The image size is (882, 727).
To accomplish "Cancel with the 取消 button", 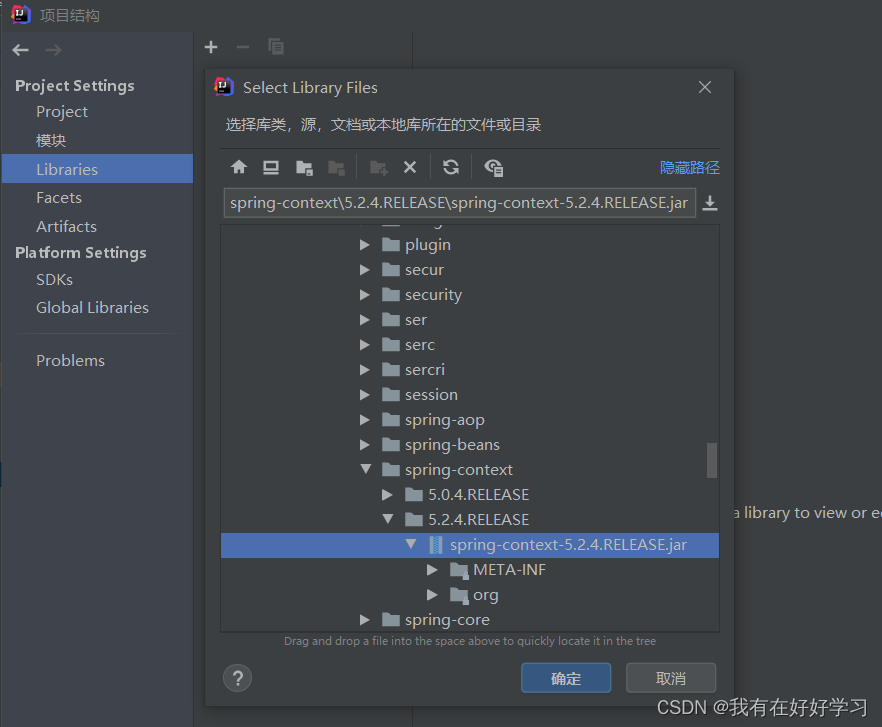I will [x=670, y=678].
